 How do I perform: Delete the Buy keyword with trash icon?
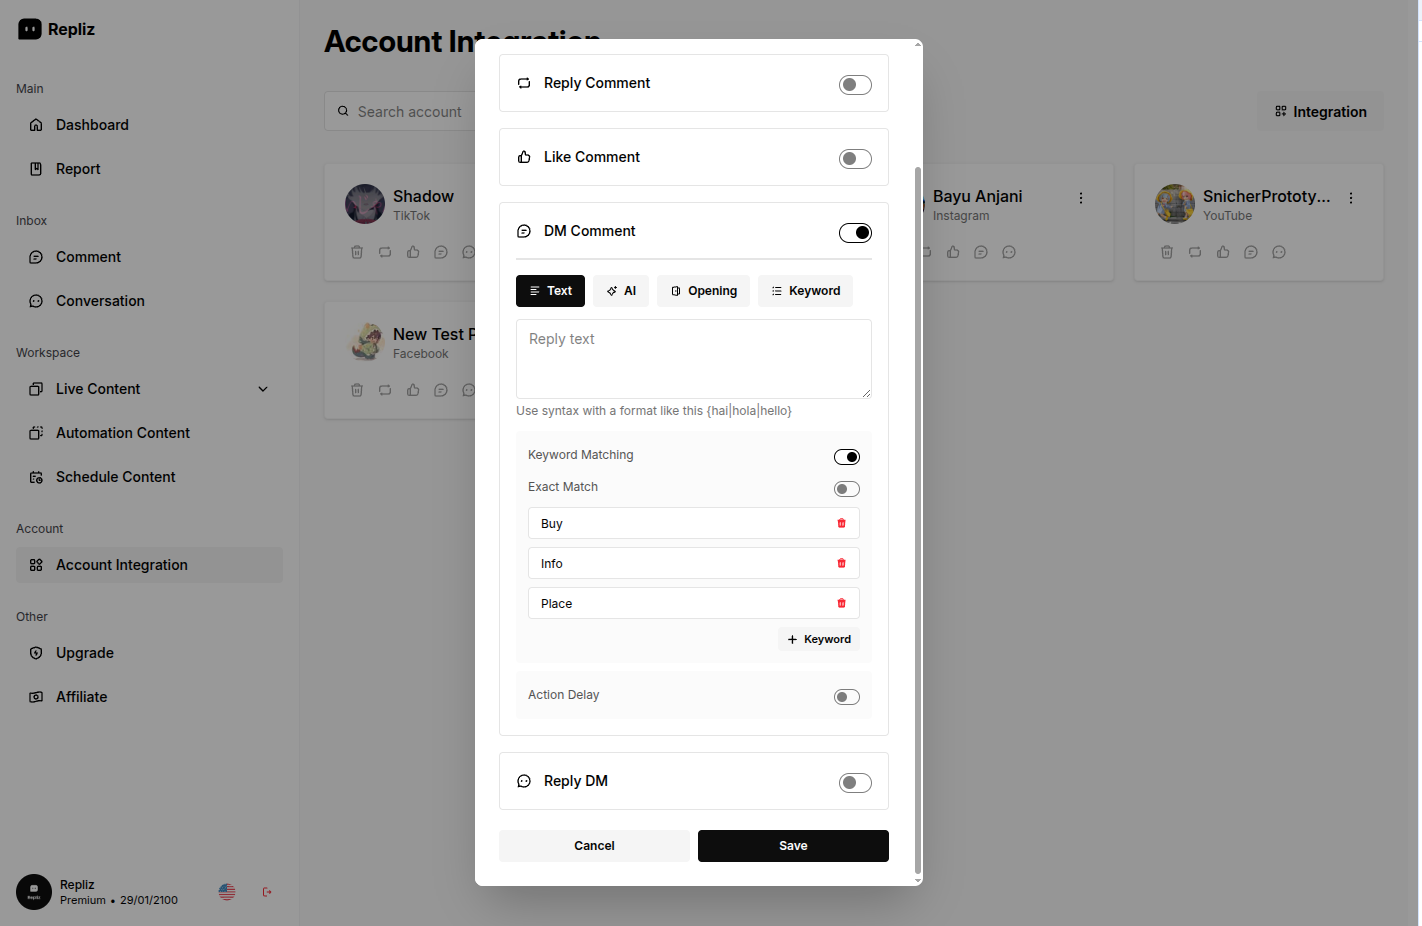point(841,523)
